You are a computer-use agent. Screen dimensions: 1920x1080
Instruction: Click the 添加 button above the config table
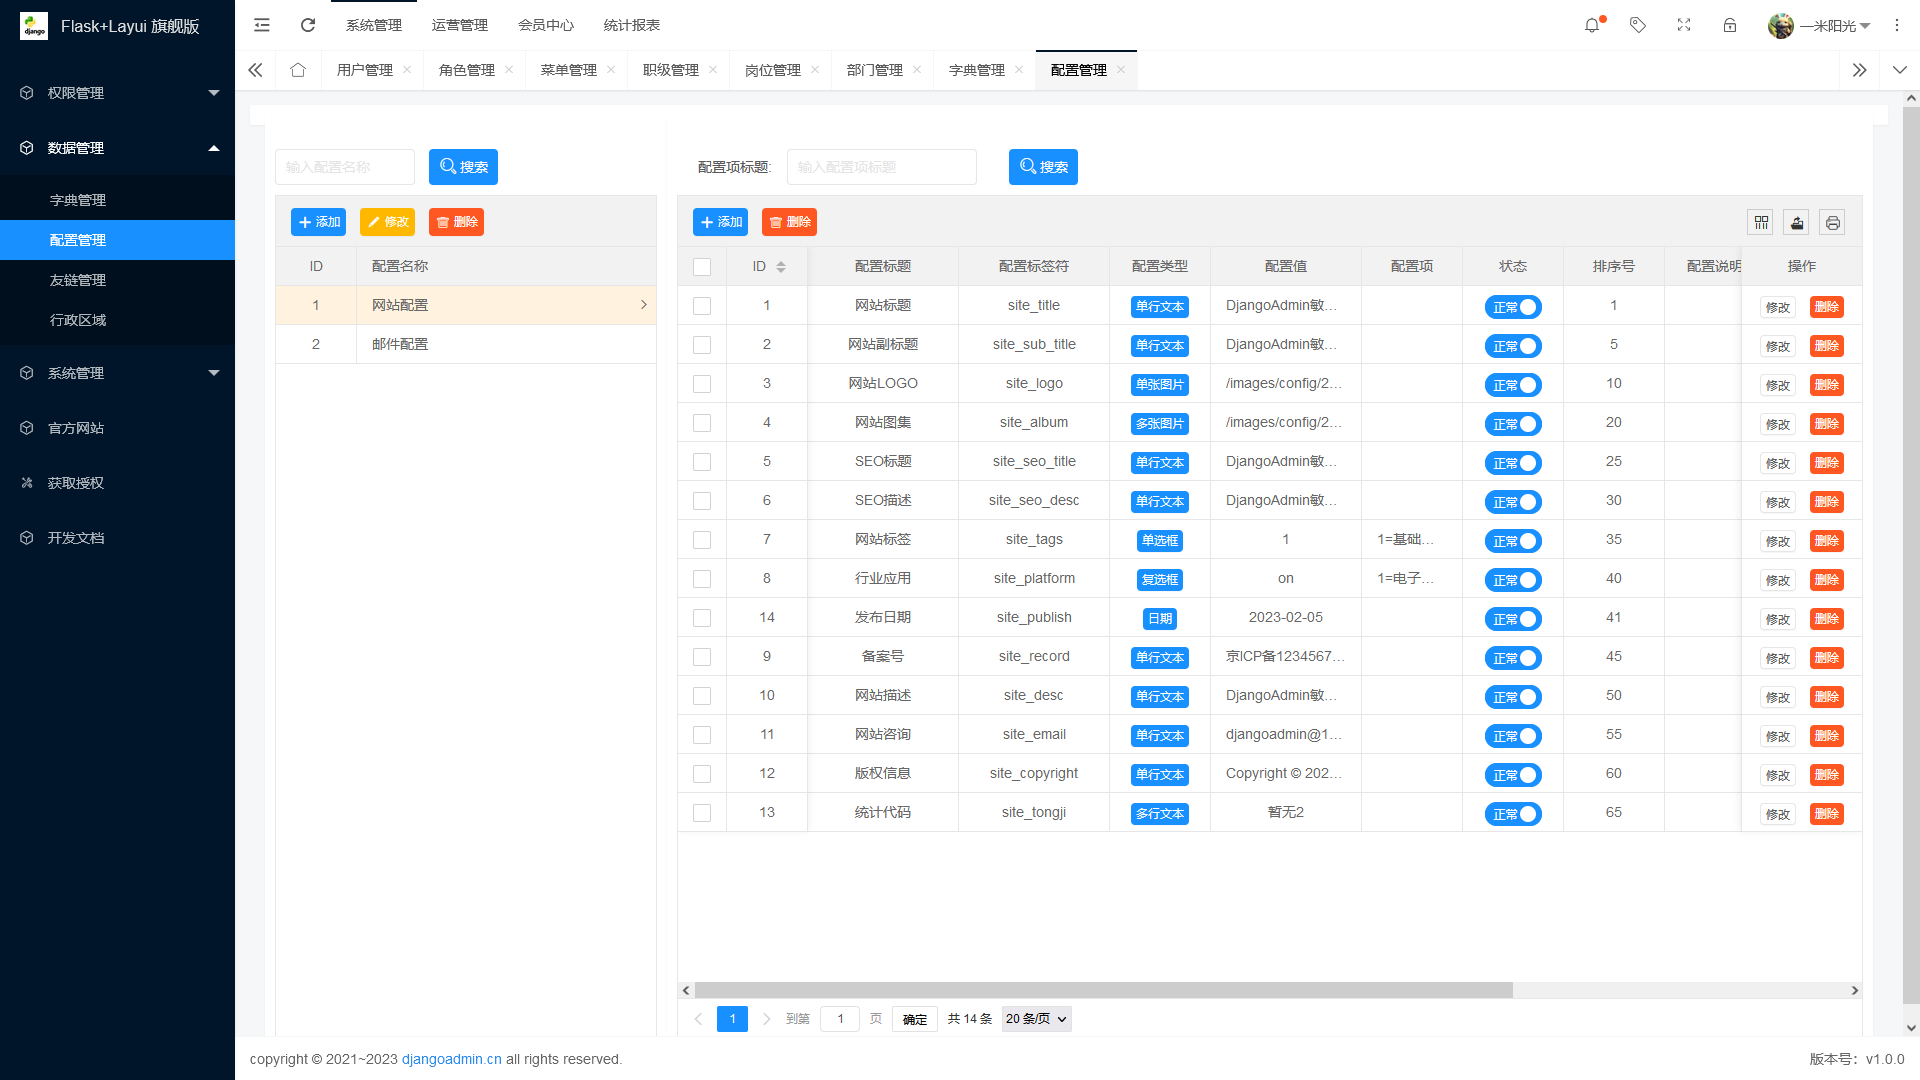pos(720,222)
